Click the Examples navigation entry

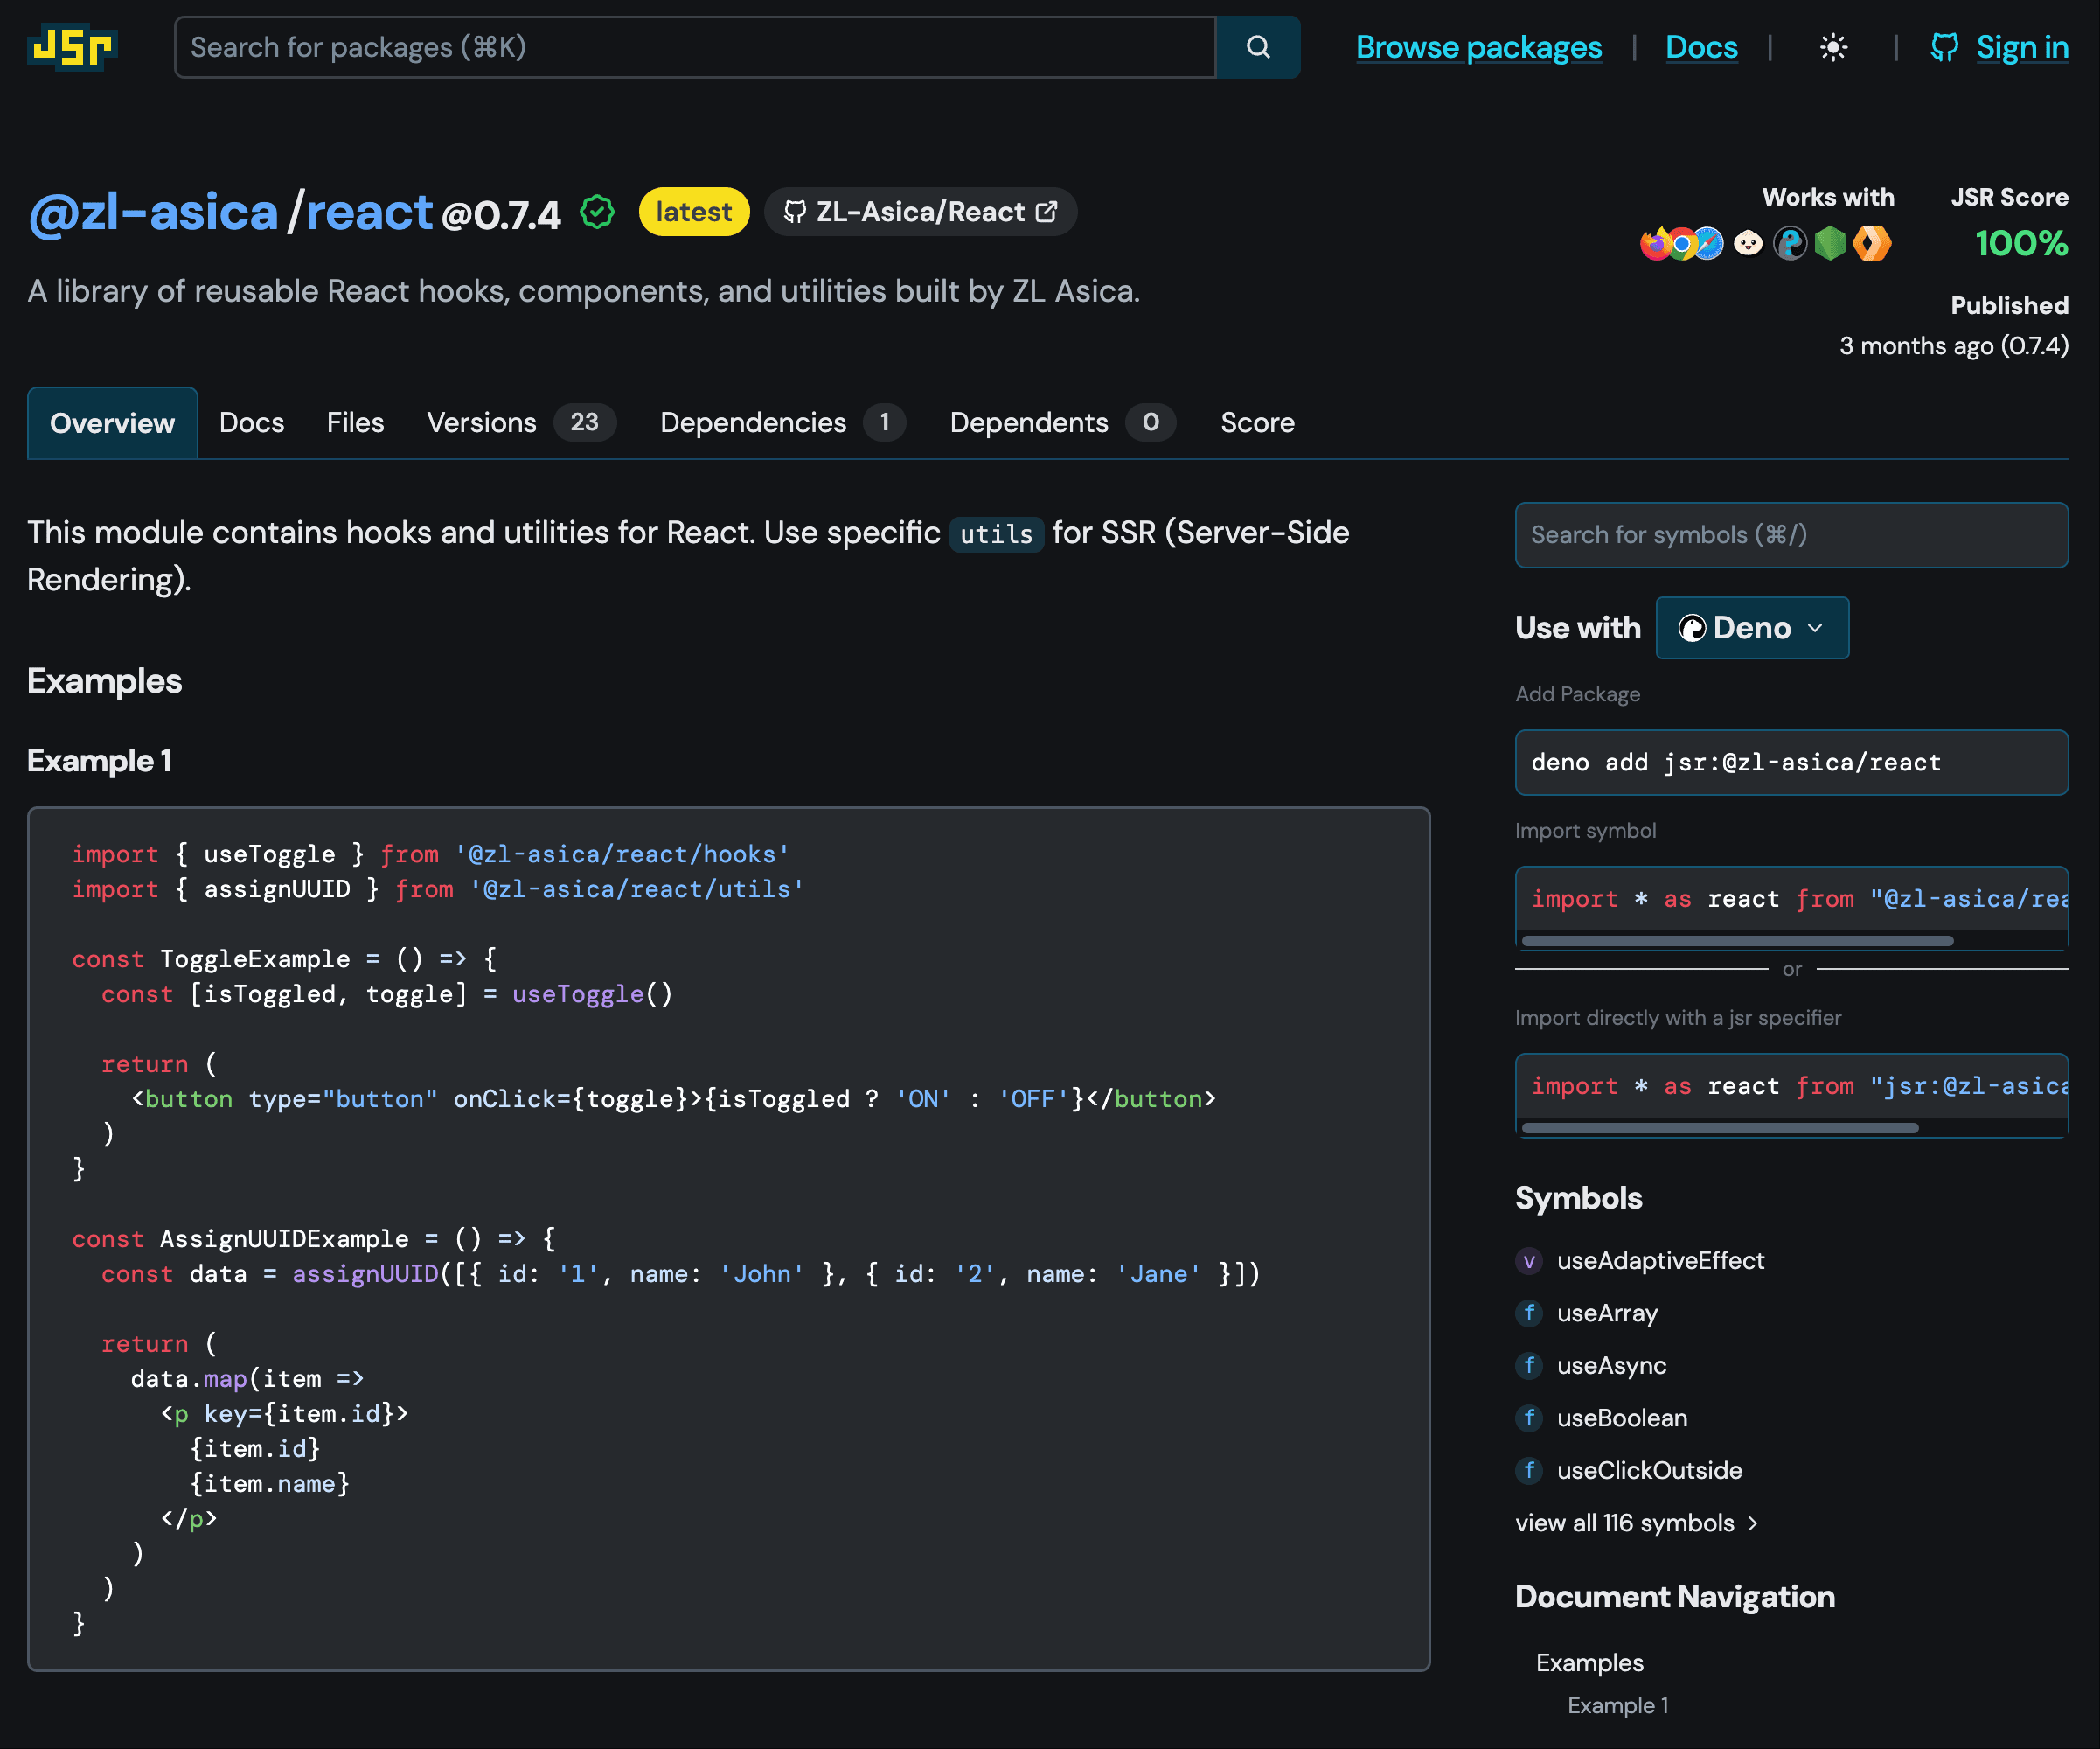click(1589, 1663)
